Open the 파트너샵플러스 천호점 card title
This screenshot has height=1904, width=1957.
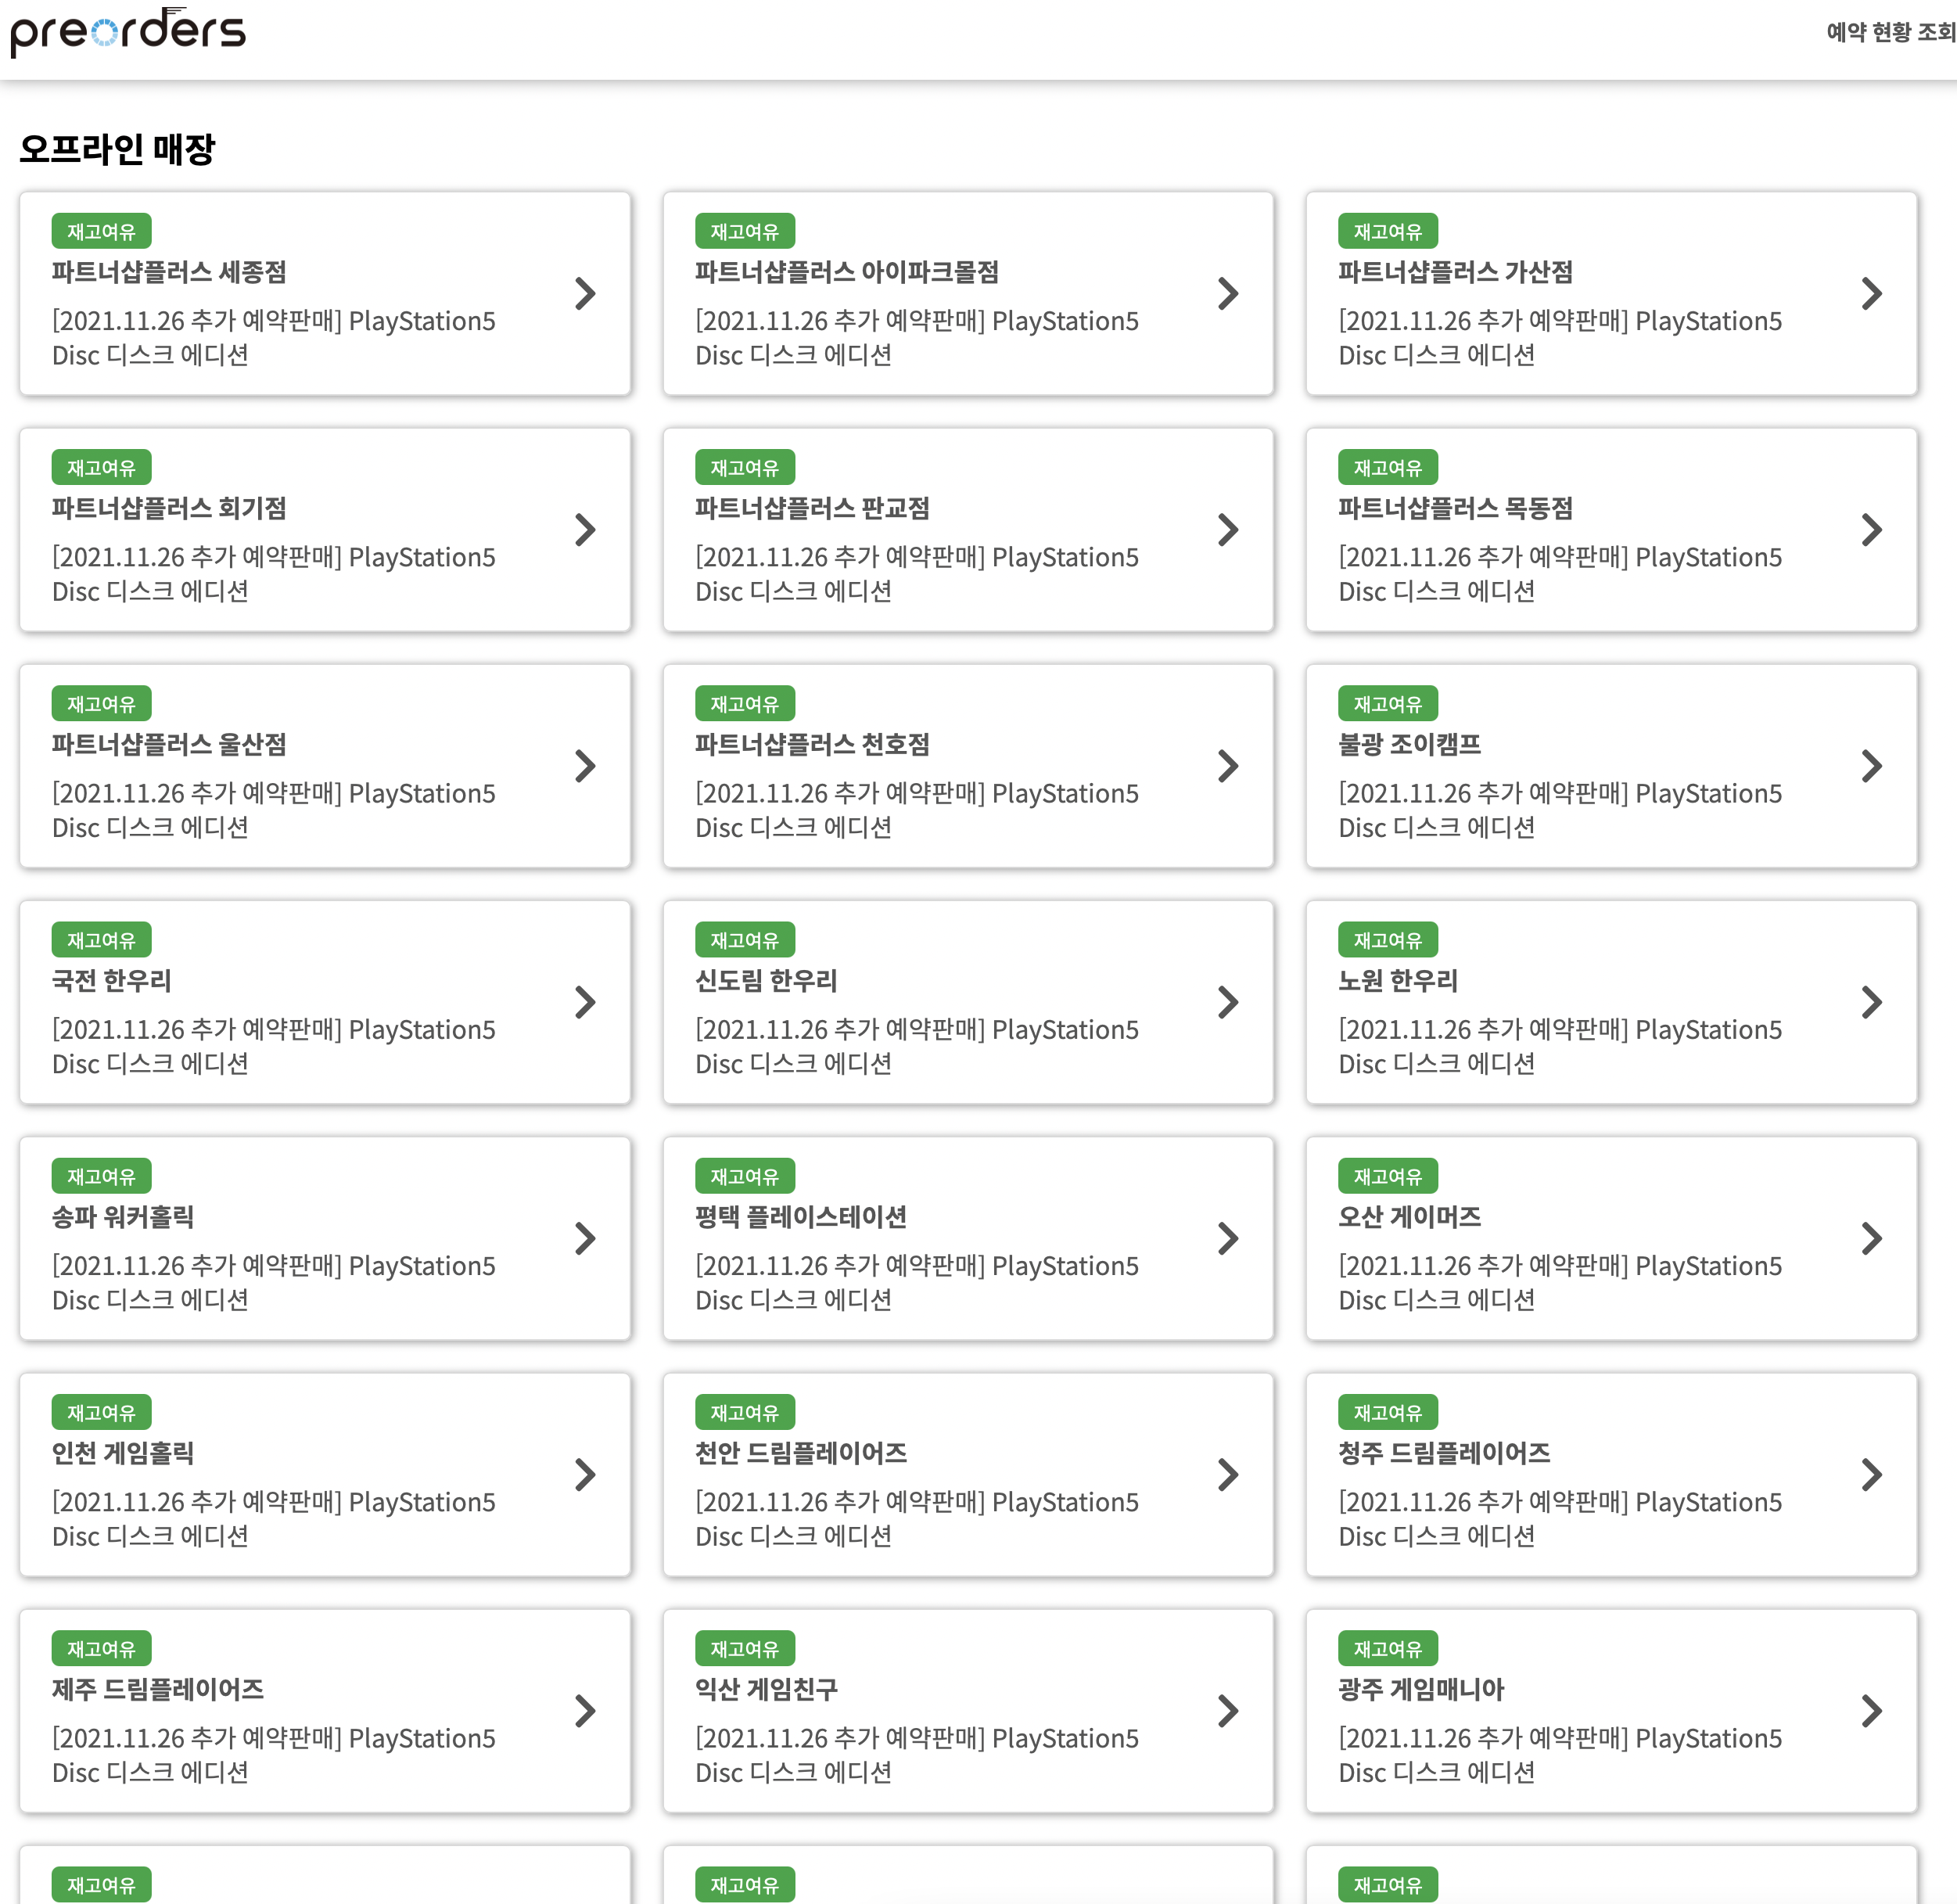812,744
